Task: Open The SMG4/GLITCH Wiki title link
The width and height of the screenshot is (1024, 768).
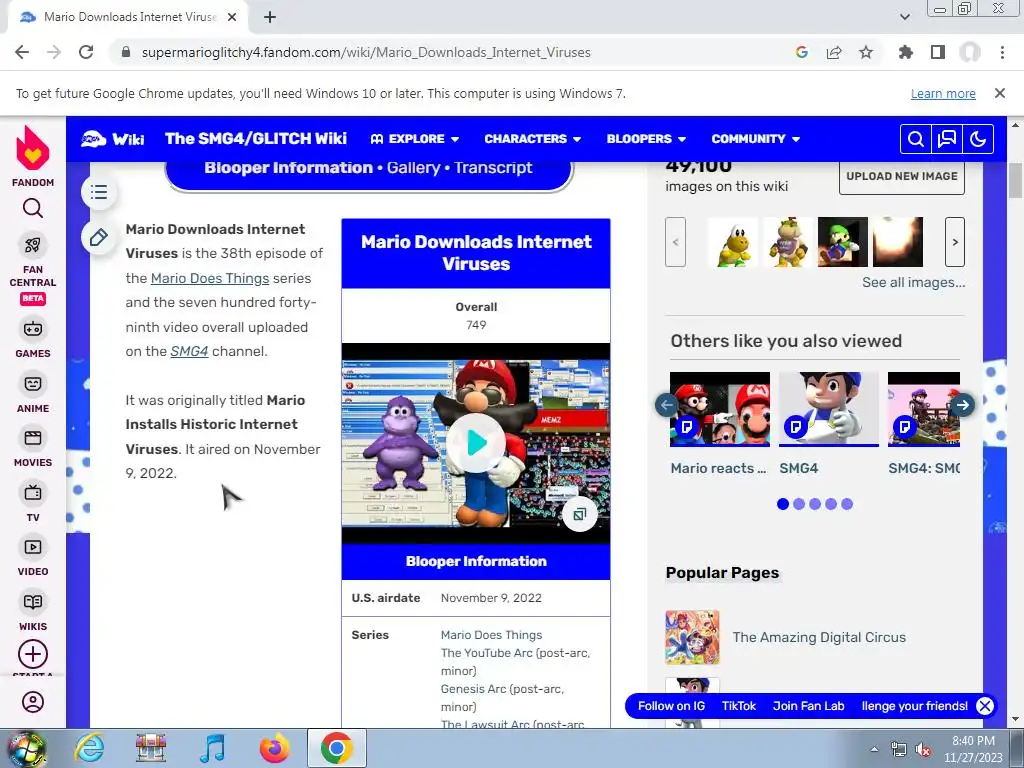Action: [256, 139]
